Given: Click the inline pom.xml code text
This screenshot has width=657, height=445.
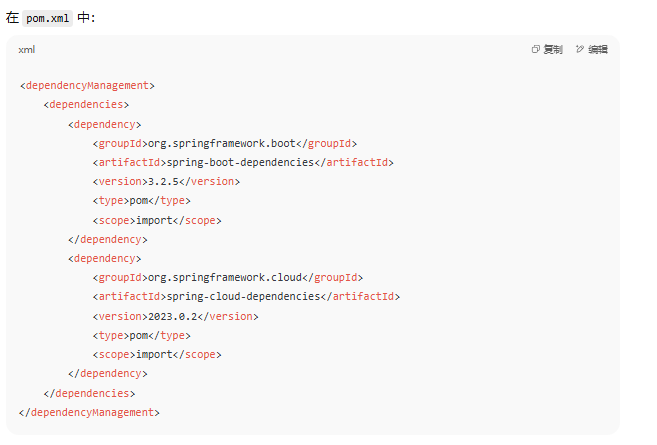Looking at the screenshot, I should pos(48,18).
